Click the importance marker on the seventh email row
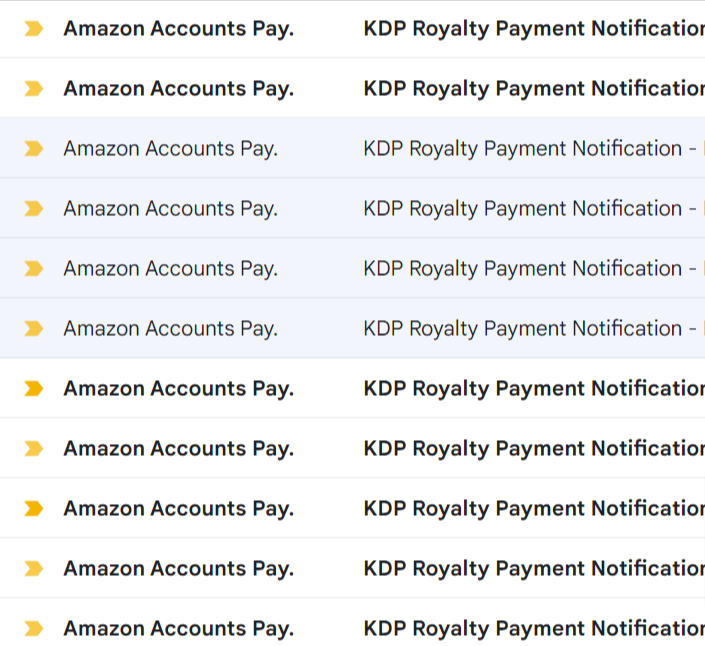This screenshot has height=646, width=705. (x=34, y=389)
